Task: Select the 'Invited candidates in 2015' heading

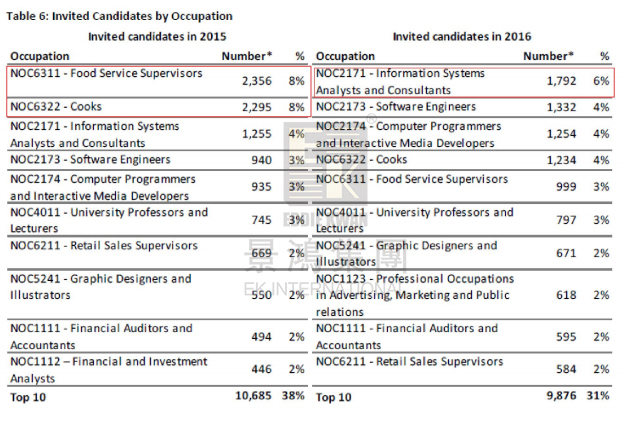Action: (157, 37)
